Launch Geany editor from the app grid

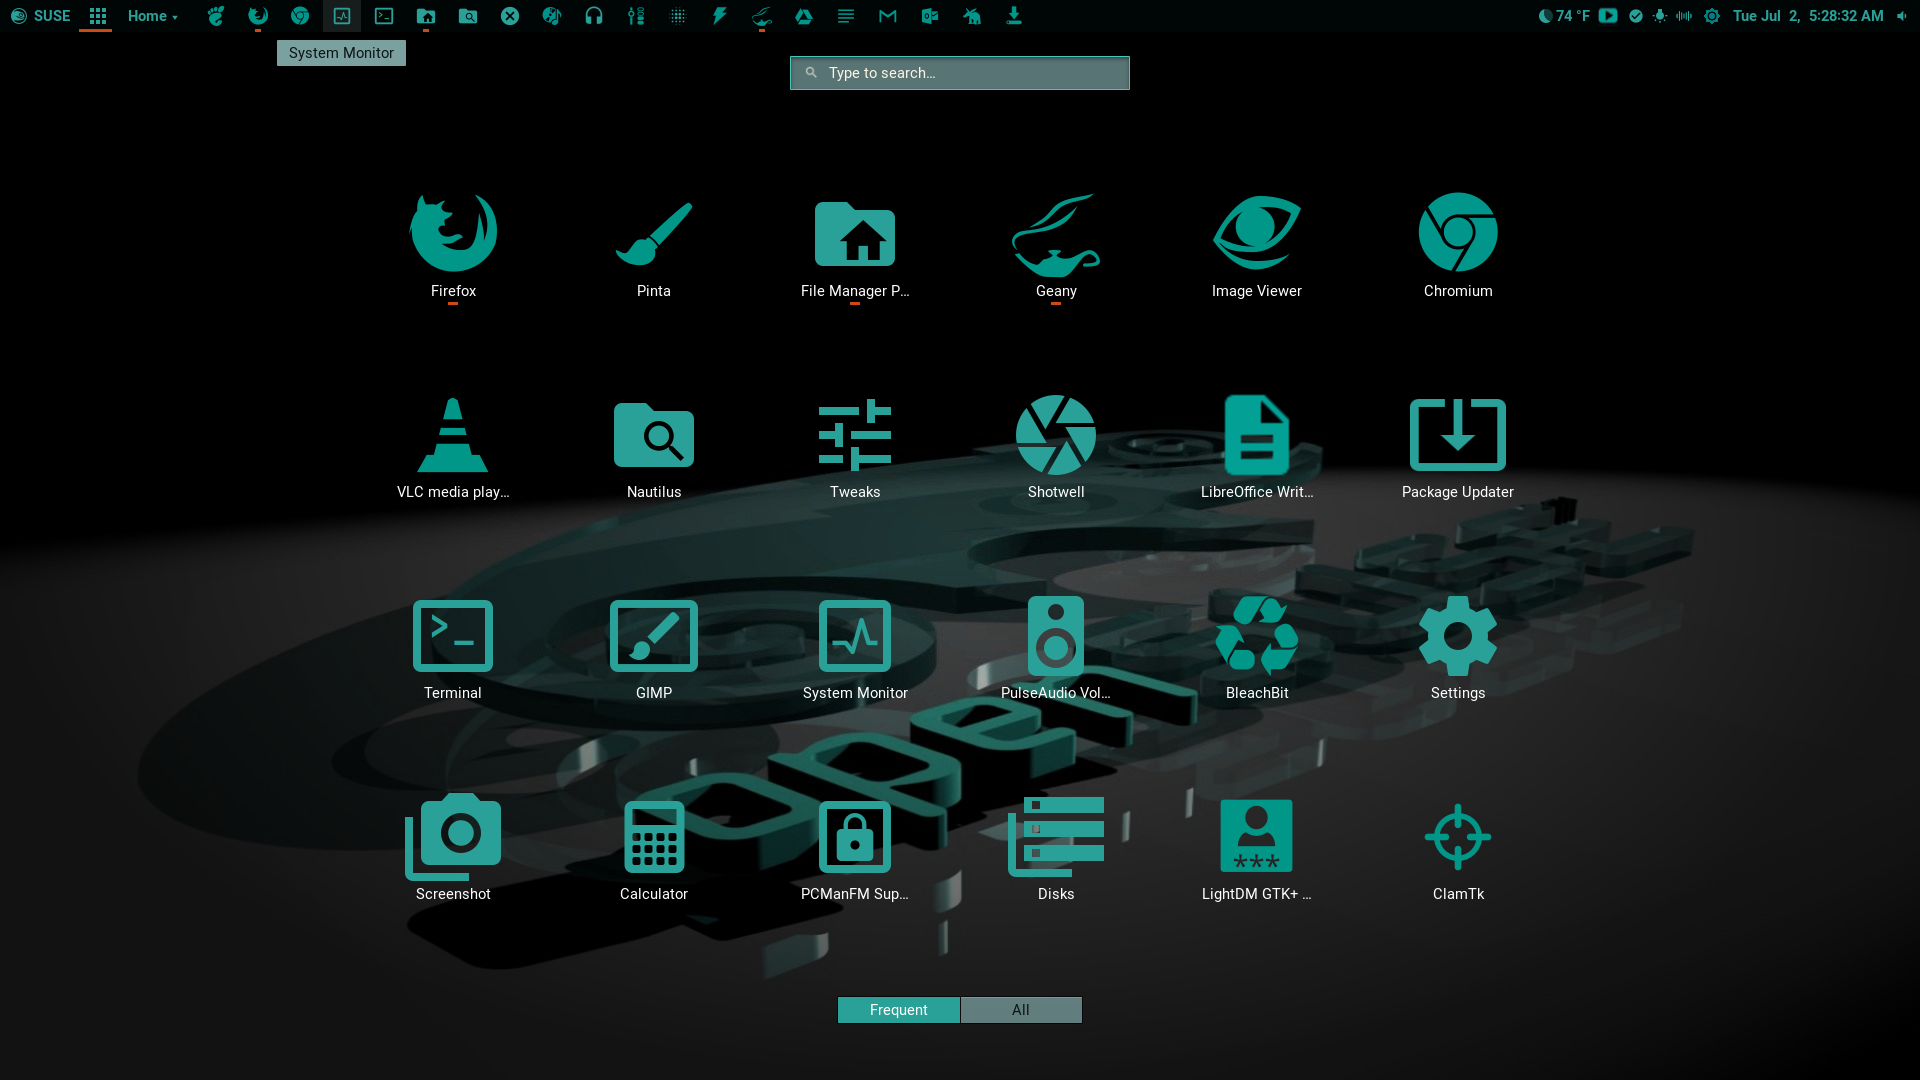tap(1056, 247)
